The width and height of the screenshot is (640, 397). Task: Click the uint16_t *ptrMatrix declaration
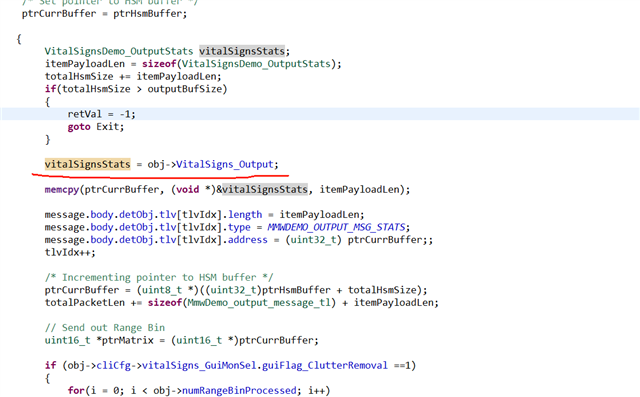(99, 340)
